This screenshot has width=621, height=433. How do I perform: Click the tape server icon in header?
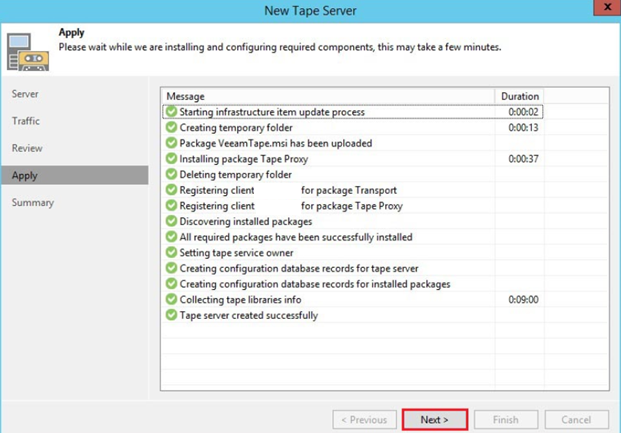26,52
